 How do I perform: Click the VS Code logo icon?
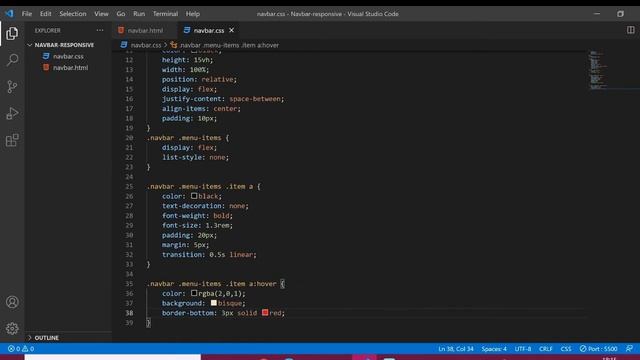(9, 13)
